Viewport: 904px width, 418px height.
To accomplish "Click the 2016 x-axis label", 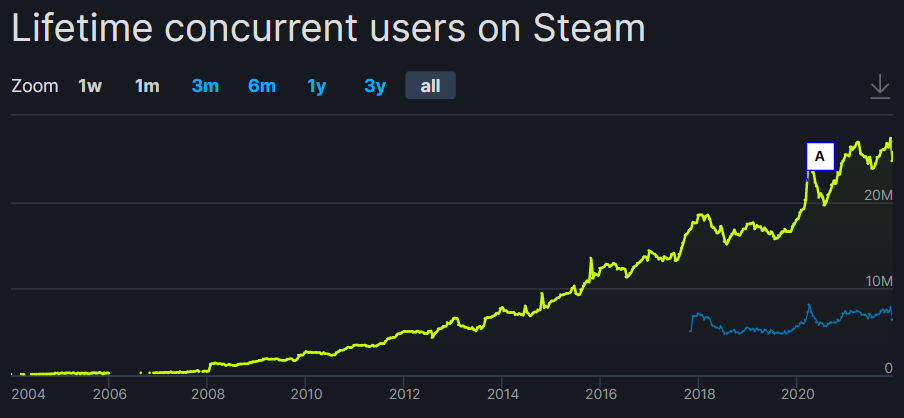I will [600, 395].
